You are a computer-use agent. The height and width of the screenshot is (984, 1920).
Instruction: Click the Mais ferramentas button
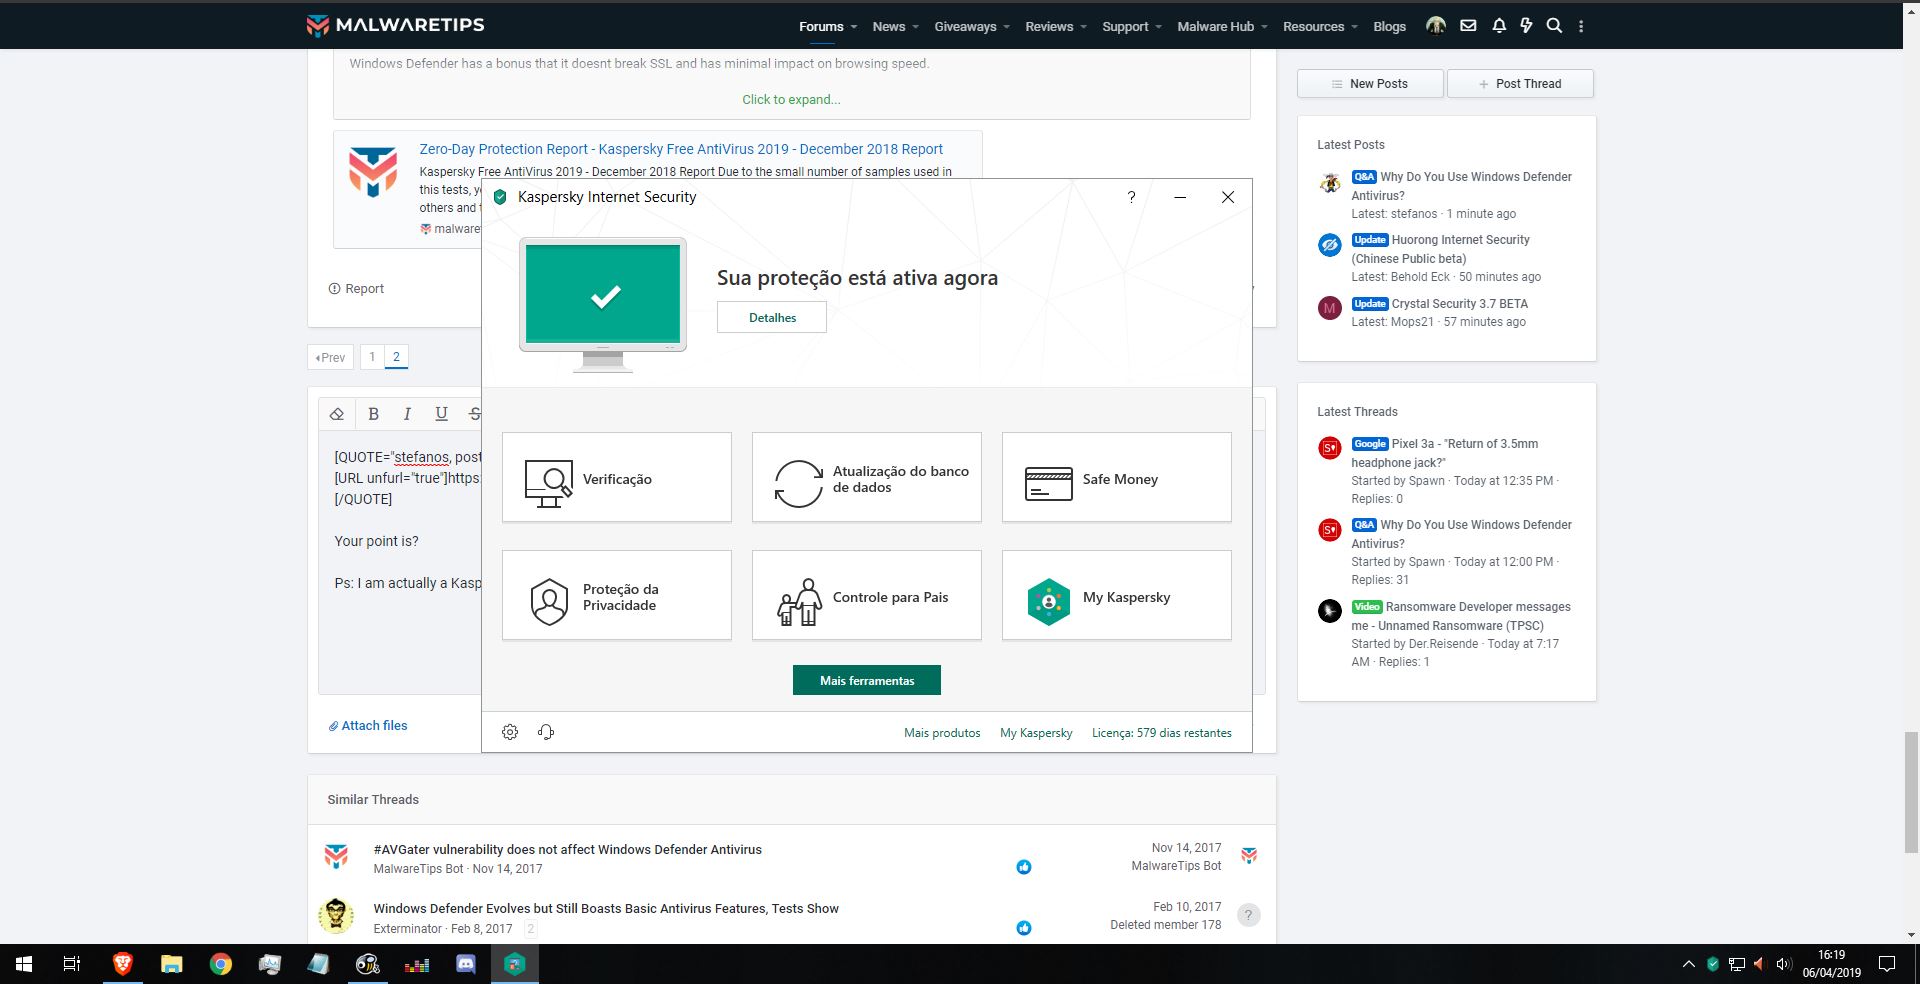867,680
